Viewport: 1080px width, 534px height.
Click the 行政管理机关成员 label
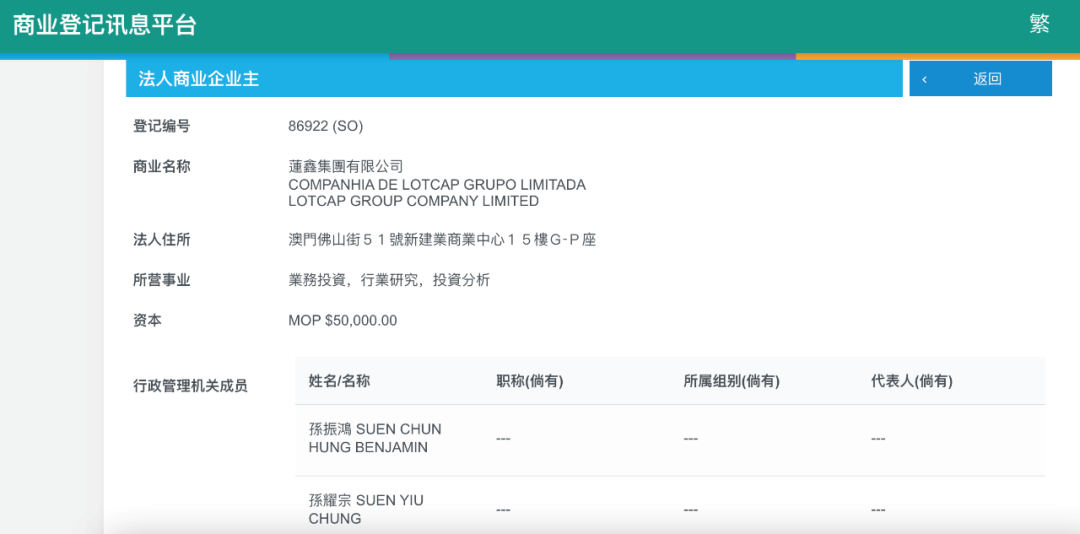click(190, 386)
